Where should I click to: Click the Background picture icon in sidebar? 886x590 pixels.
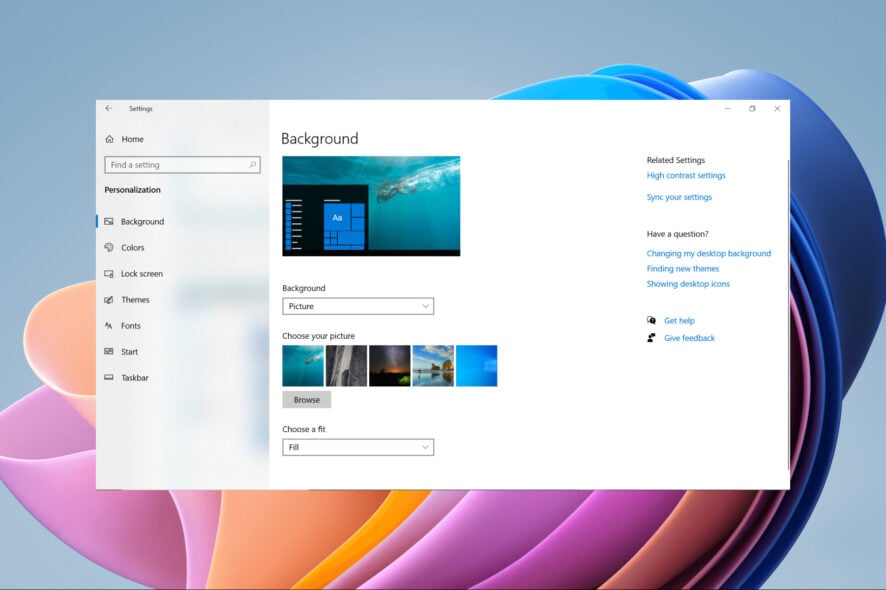click(109, 222)
